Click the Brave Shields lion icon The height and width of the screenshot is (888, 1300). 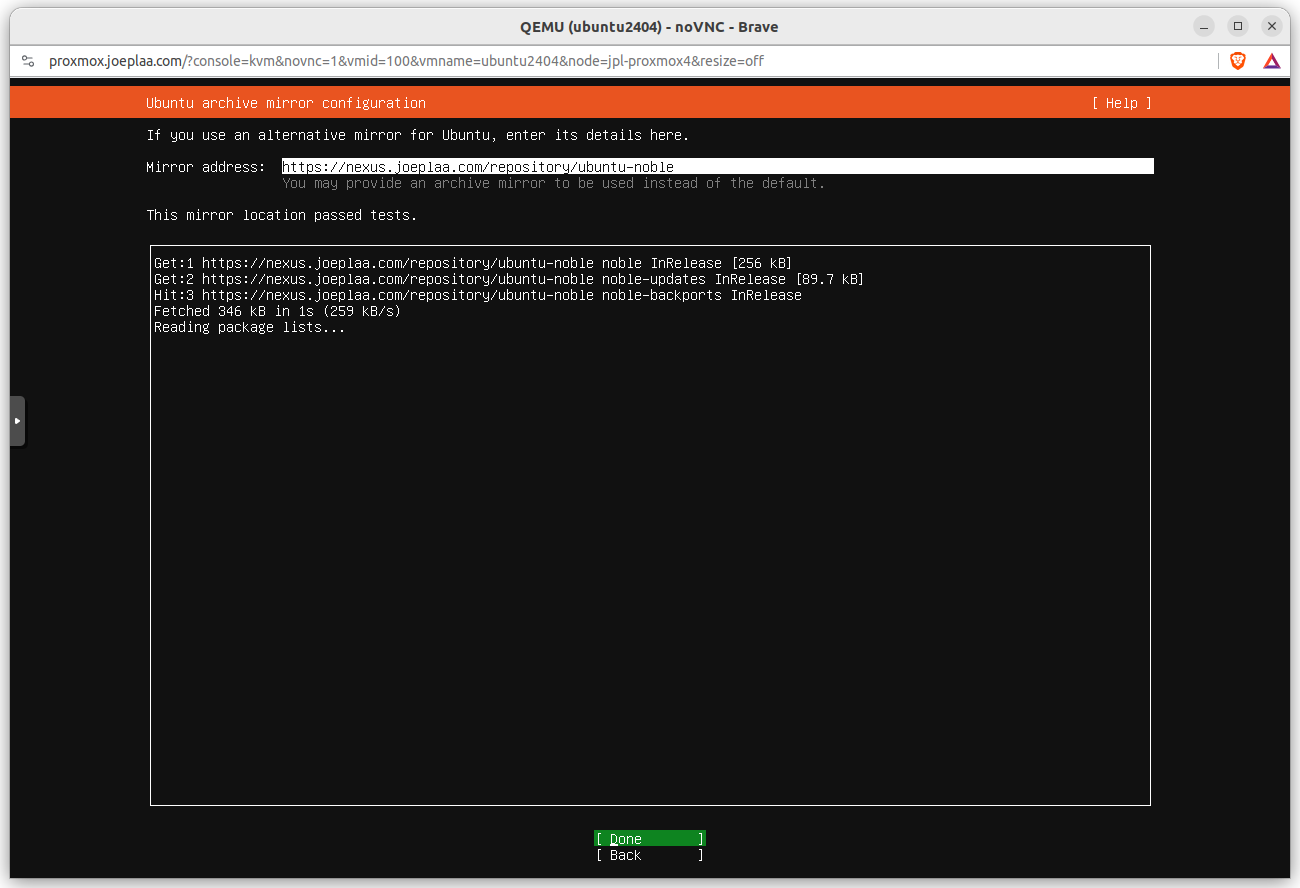[1238, 61]
